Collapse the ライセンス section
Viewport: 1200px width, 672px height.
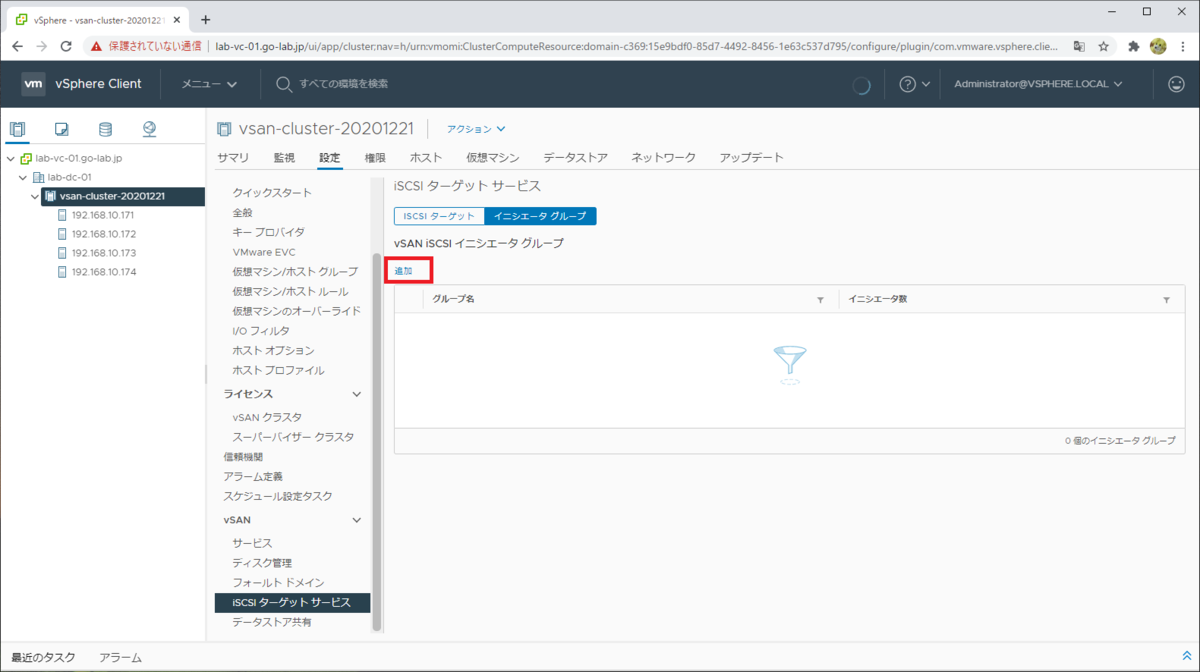pos(356,394)
